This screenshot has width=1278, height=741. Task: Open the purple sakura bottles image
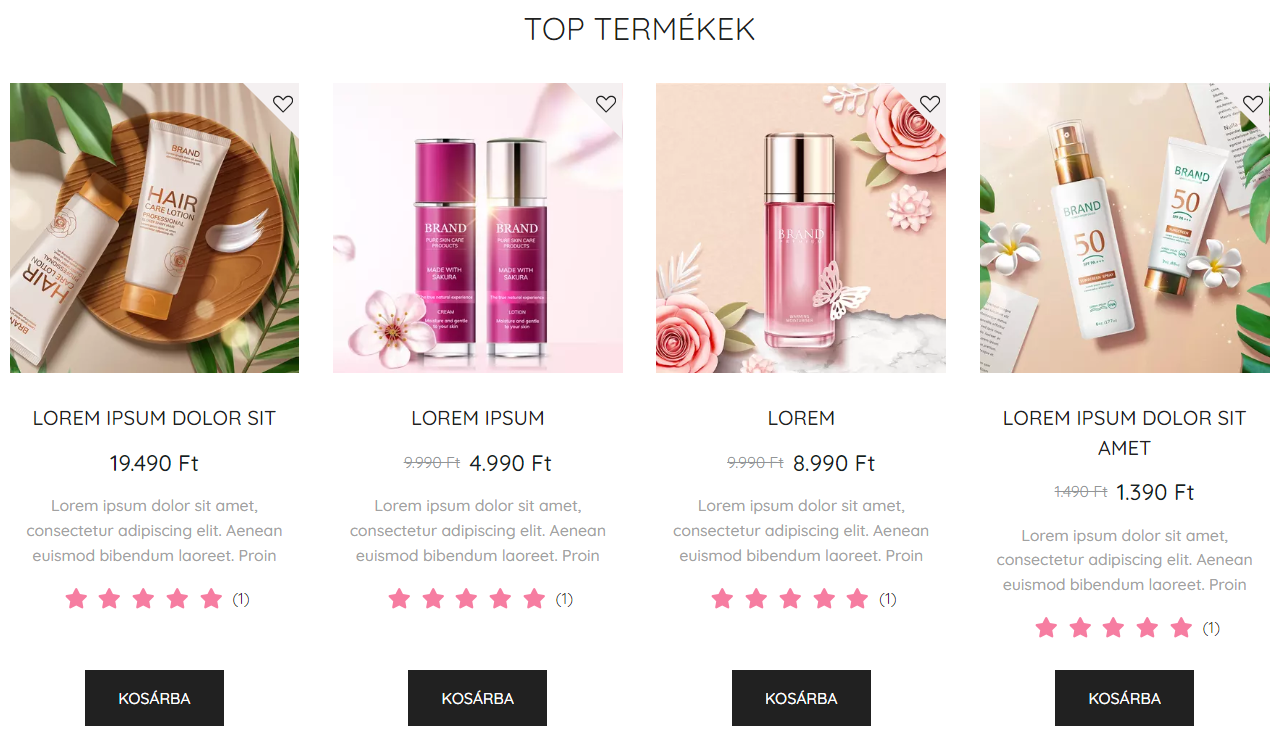click(x=478, y=228)
